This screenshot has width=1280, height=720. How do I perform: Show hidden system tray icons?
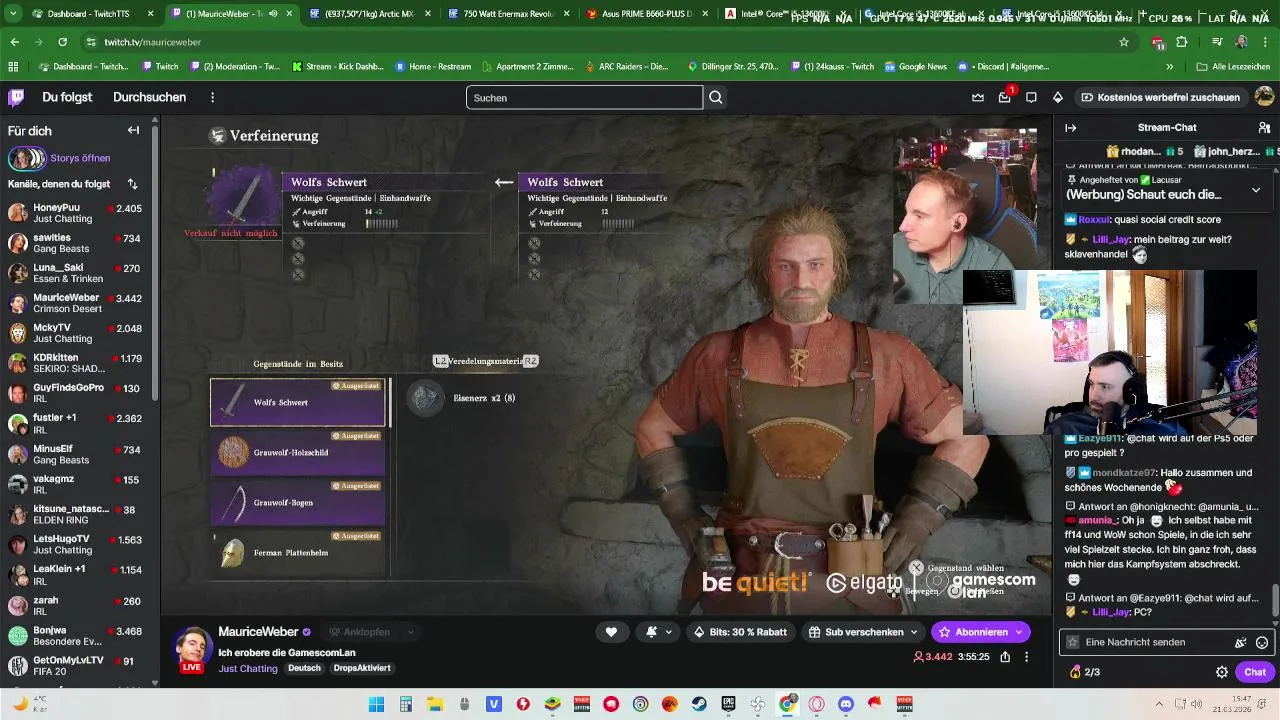(1159, 704)
